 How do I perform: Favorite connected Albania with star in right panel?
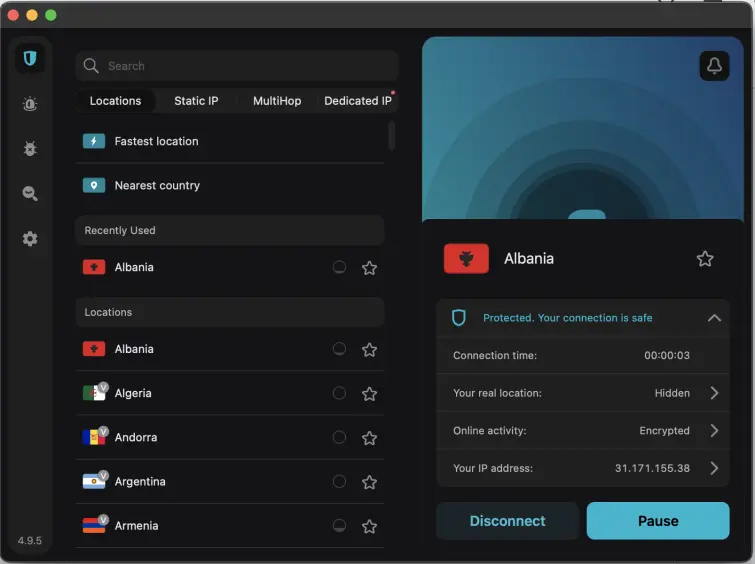(x=705, y=259)
